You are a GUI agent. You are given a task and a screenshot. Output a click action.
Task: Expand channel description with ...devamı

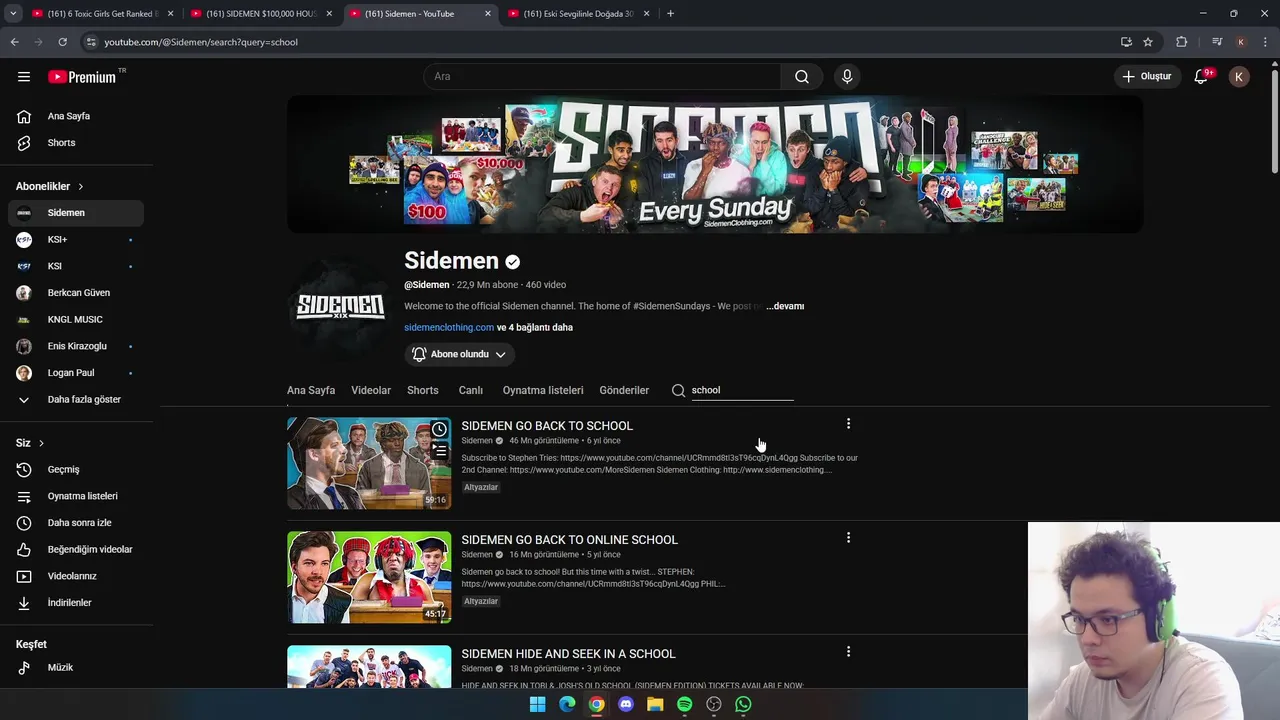coord(785,306)
